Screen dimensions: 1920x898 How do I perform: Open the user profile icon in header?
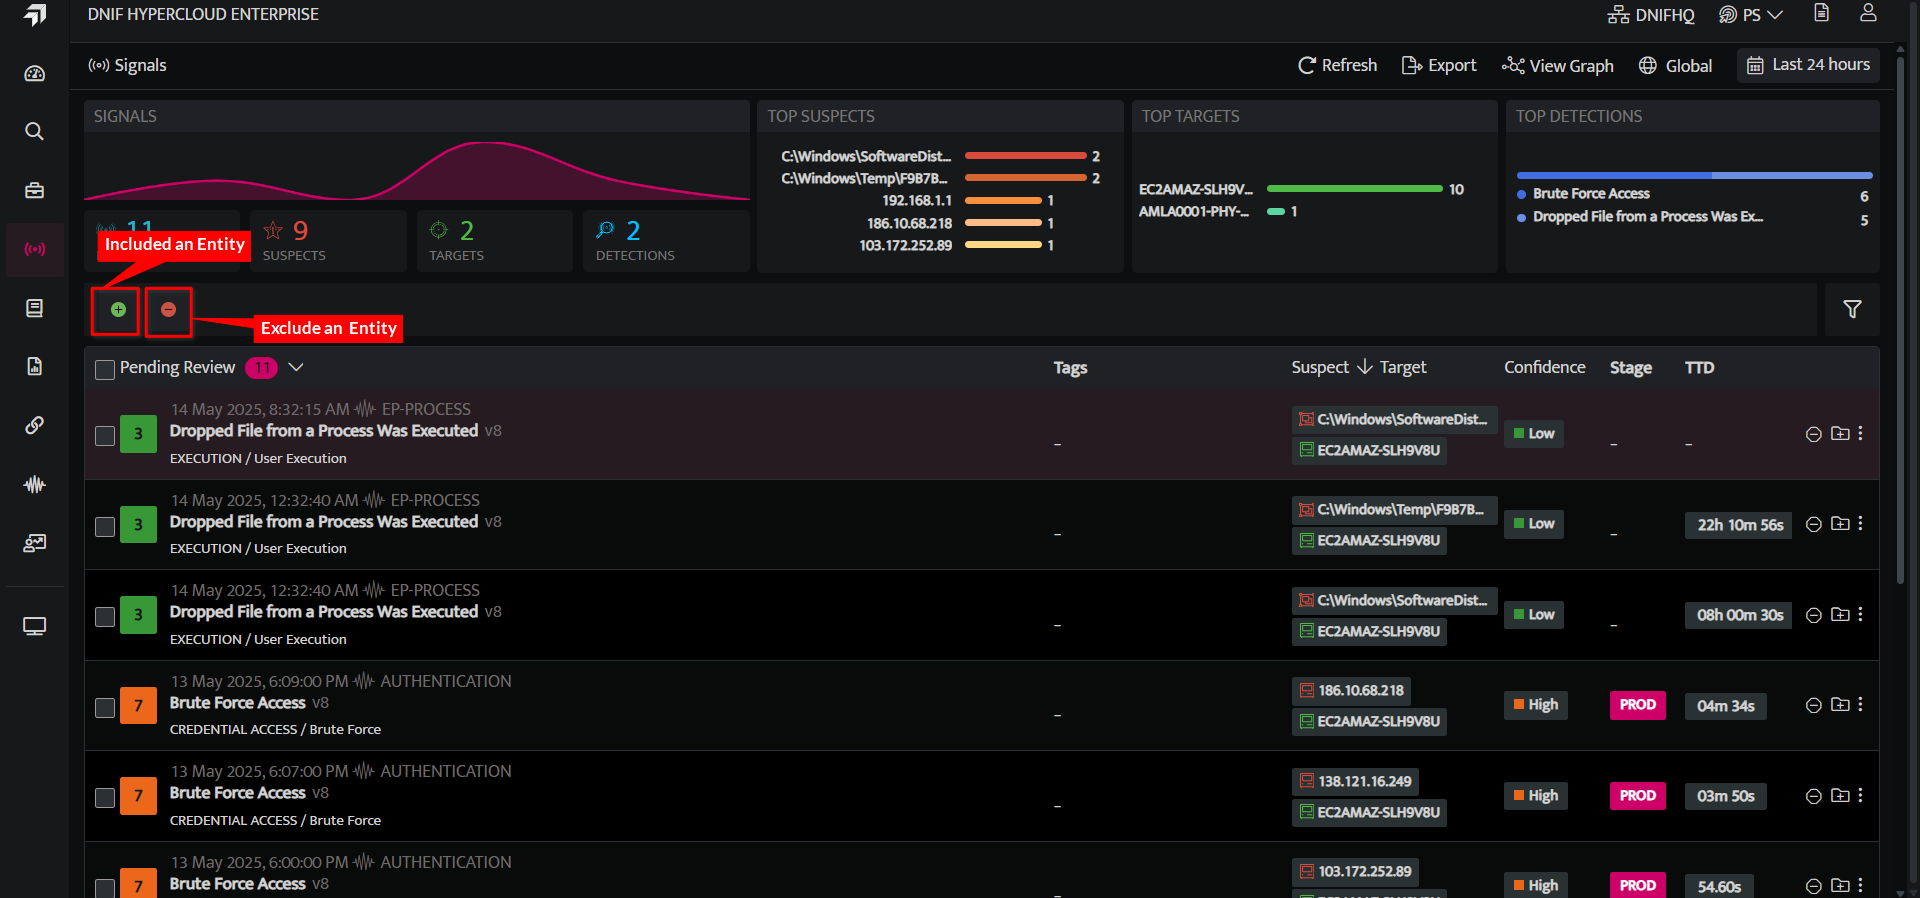(x=1868, y=13)
